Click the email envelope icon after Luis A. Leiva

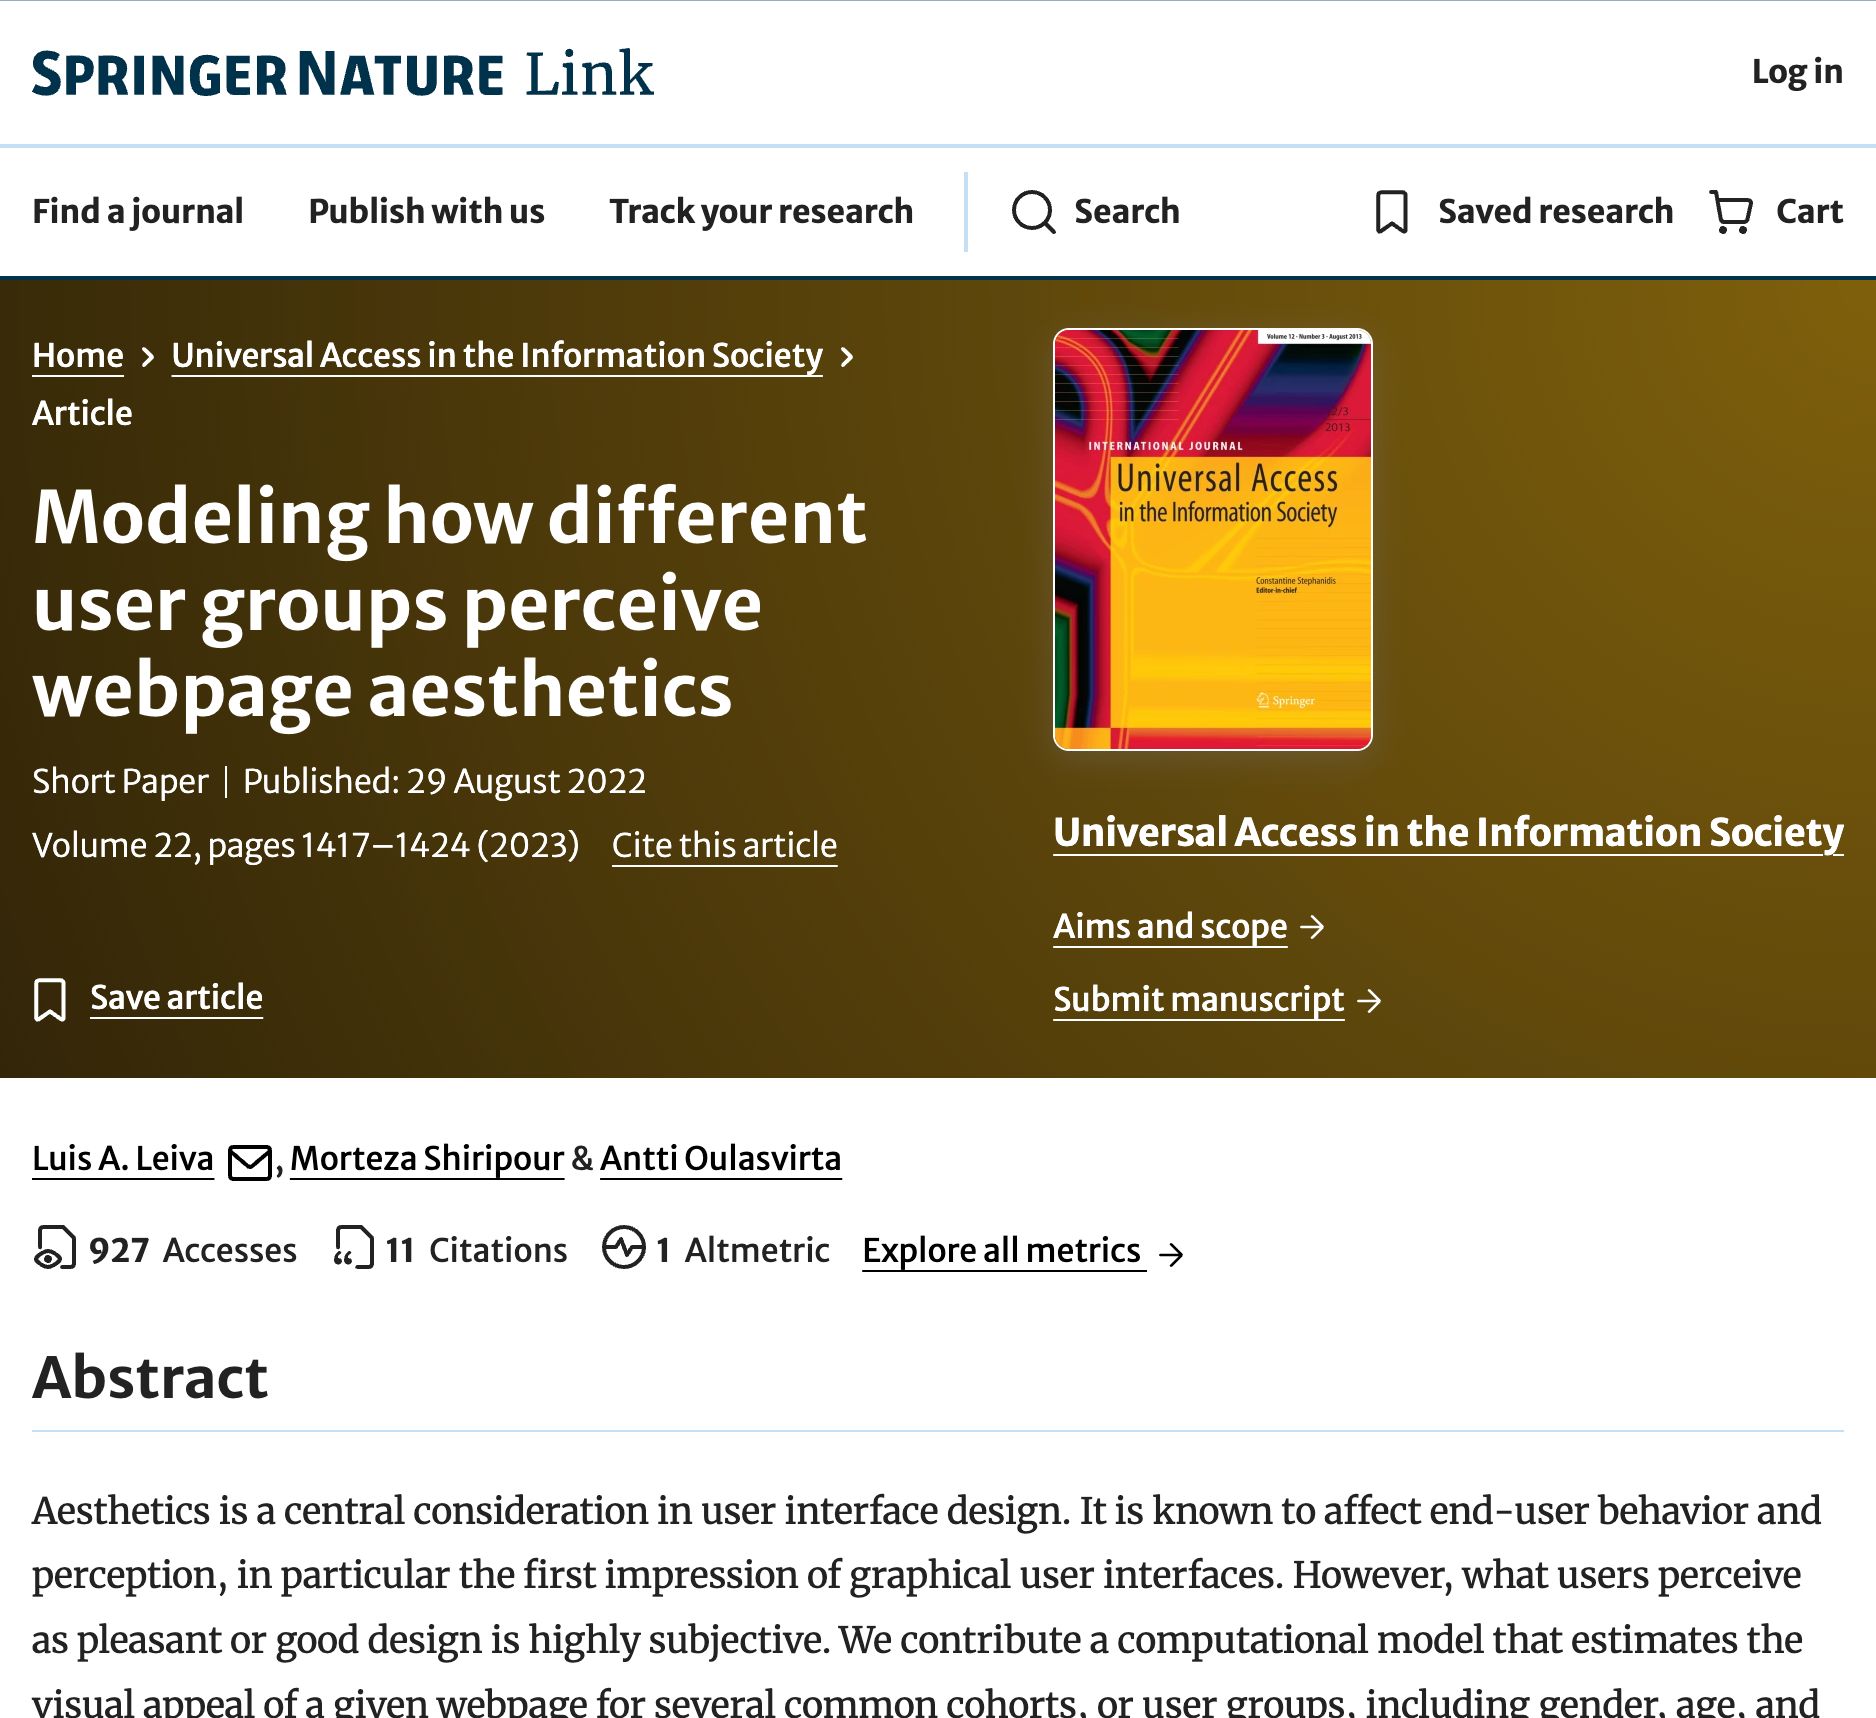[x=250, y=1162]
